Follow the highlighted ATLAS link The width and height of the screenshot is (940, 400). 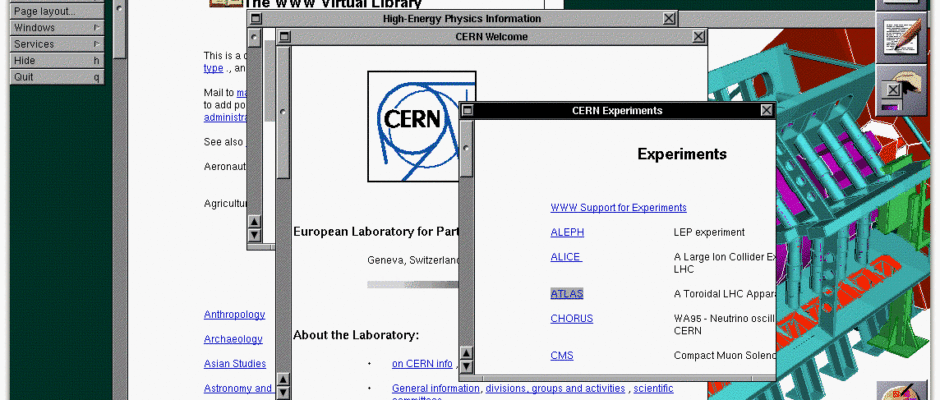[566, 293]
